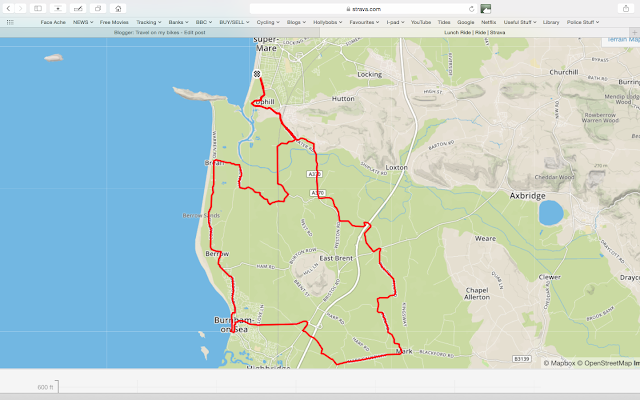Click the Mark village label on map
The width and height of the screenshot is (640, 400).
(404, 351)
